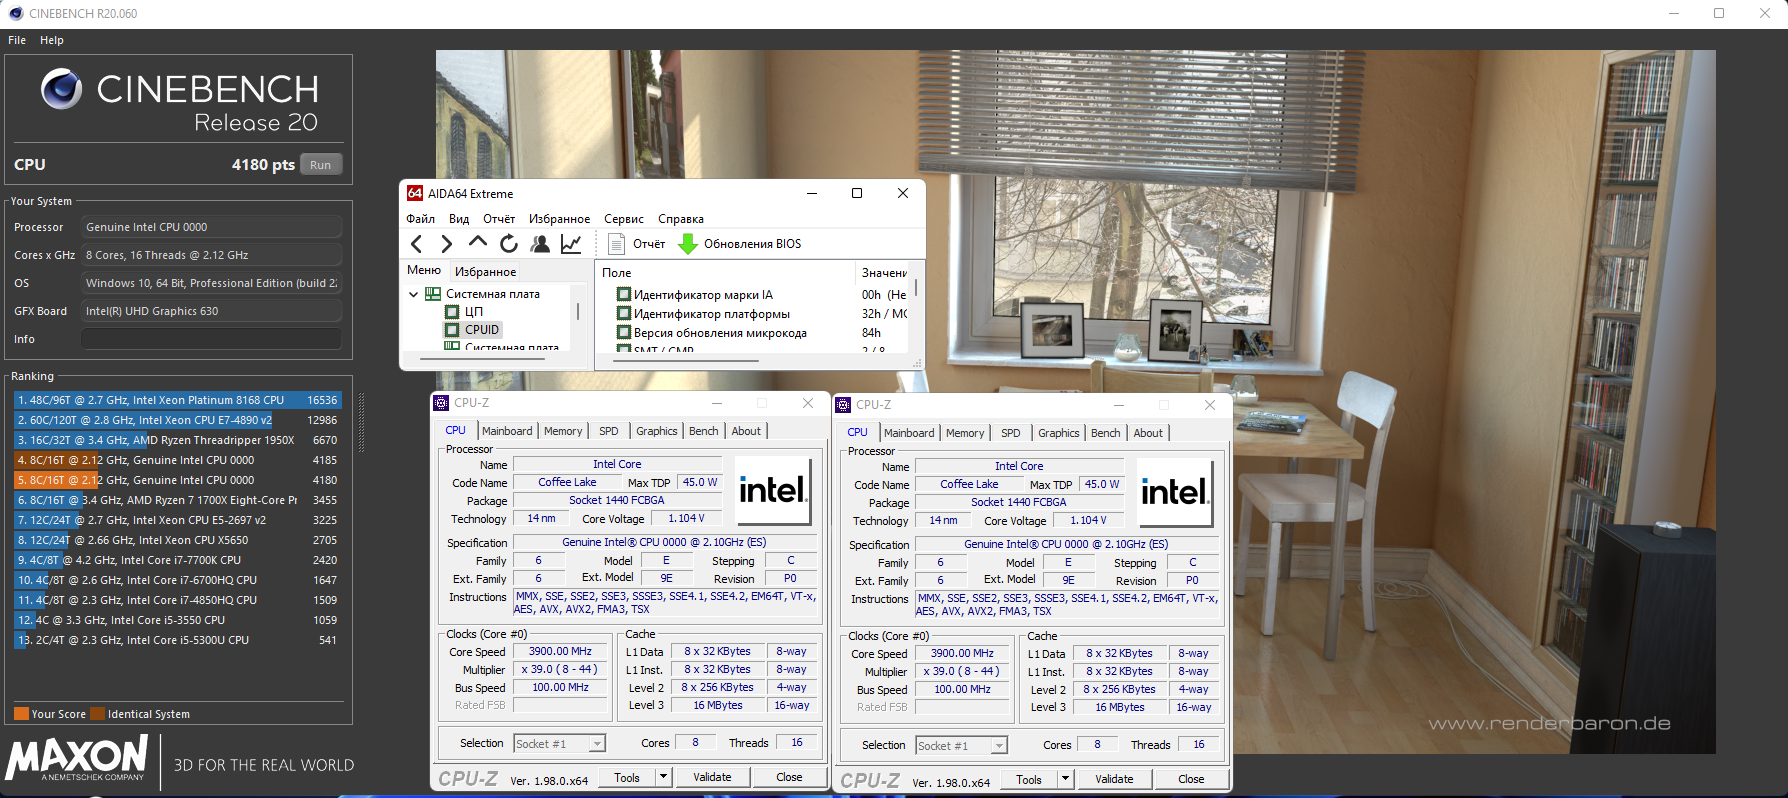
Task: Run the Cinebench CPU test
Action: tap(320, 165)
